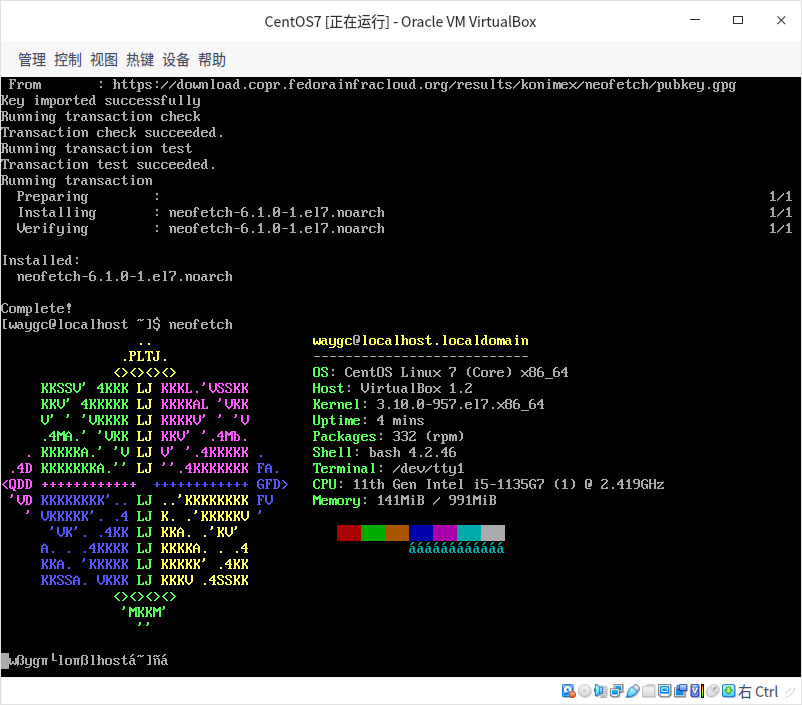Viewport: 802px width, 705px height.
Task: Click the 'Installed:' terminal line
Action: point(40,260)
